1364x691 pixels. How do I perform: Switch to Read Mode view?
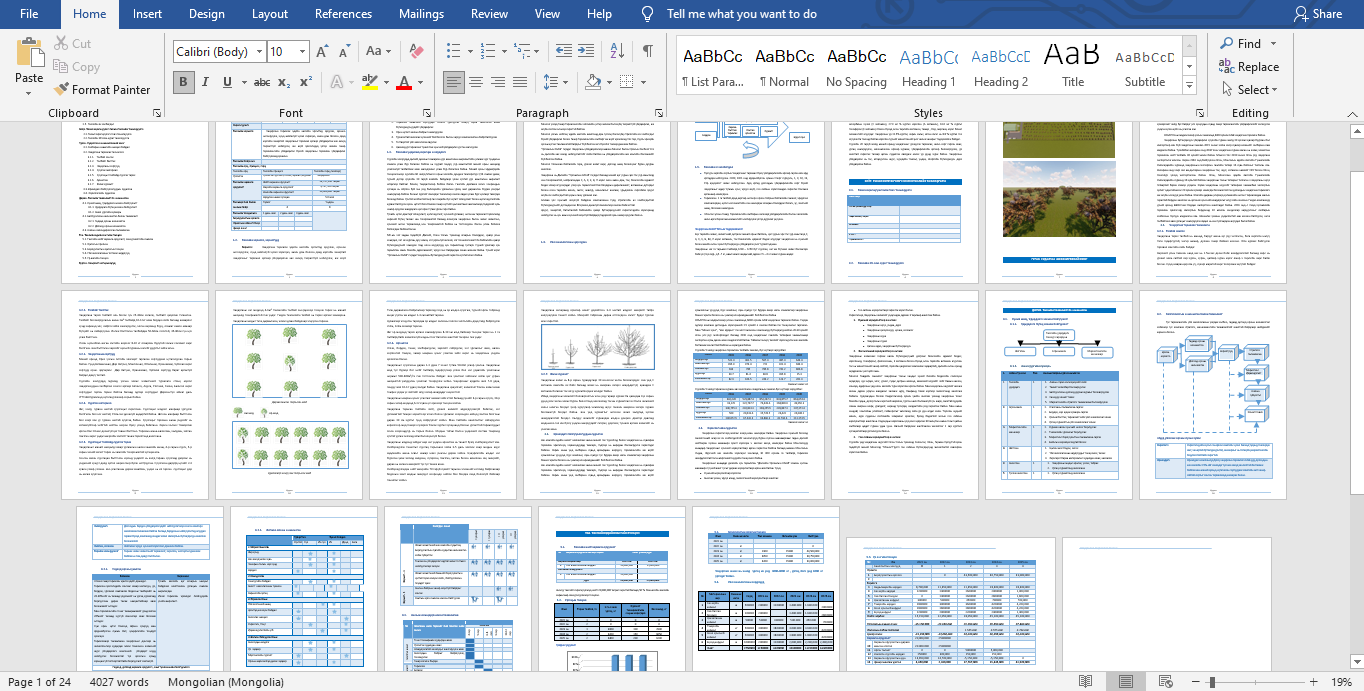click(1085, 681)
